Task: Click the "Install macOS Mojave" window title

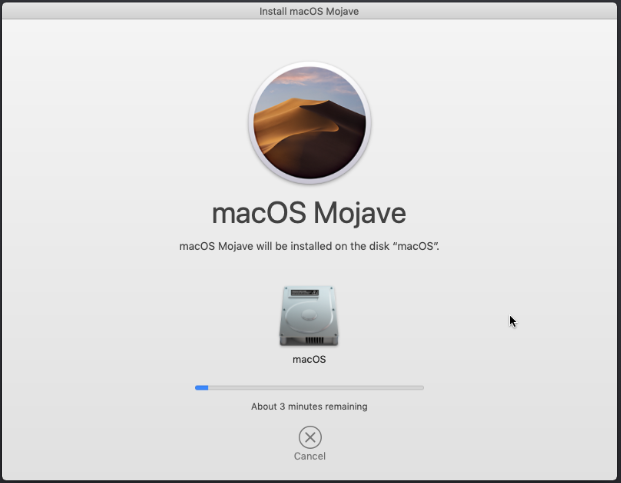Action: pos(310,11)
